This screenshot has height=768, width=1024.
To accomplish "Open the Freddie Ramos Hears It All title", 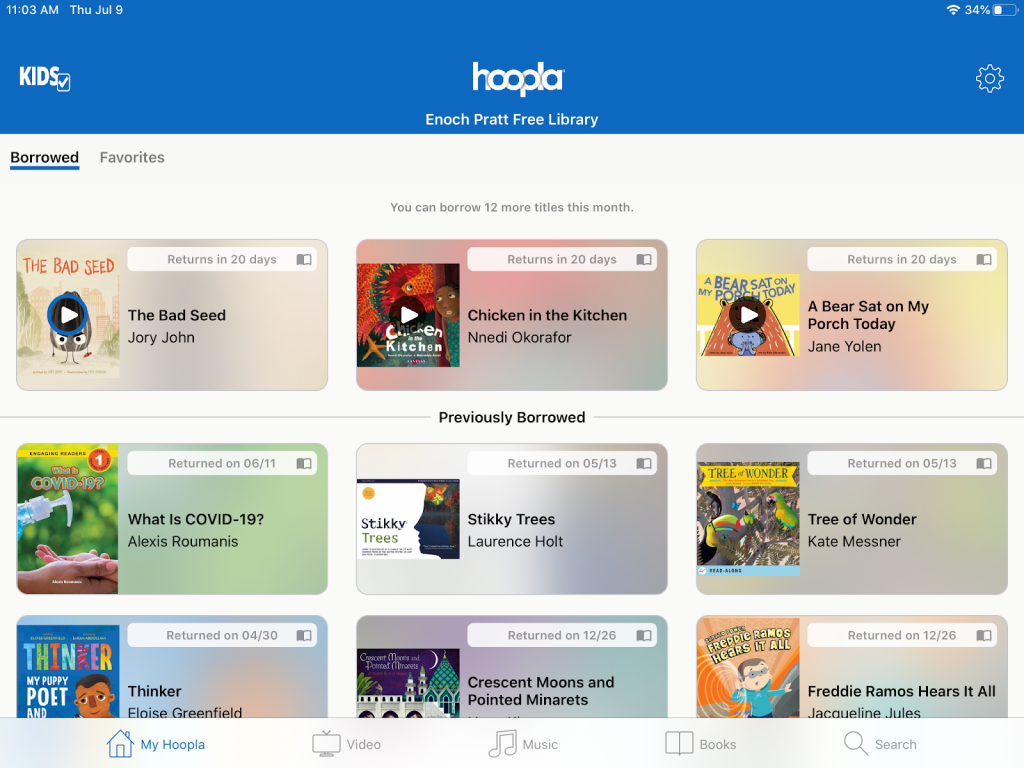I will 901,691.
